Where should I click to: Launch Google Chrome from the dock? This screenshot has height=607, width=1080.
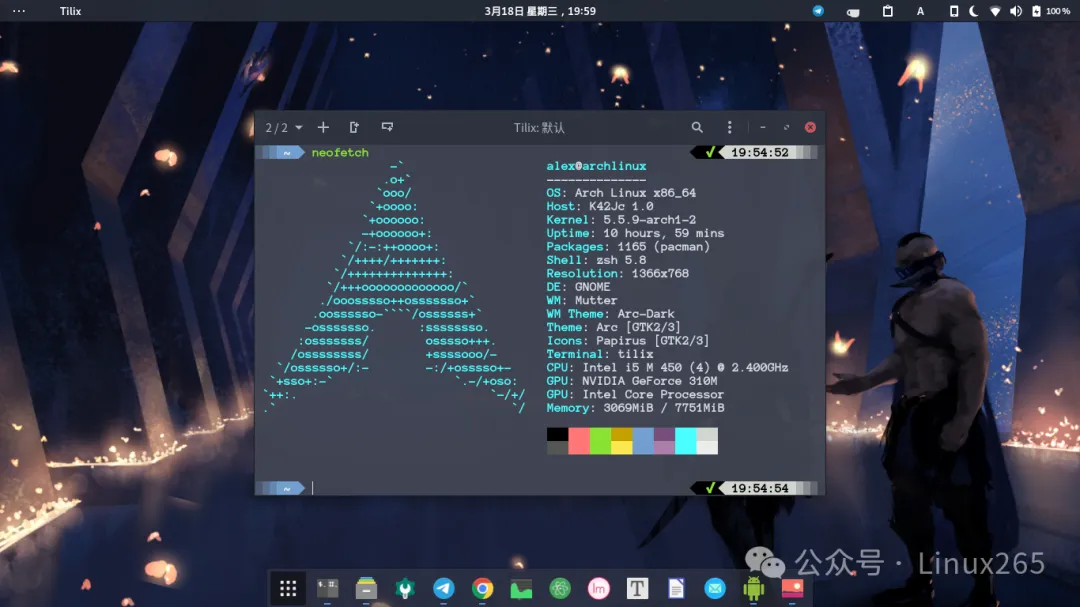tap(482, 588)
